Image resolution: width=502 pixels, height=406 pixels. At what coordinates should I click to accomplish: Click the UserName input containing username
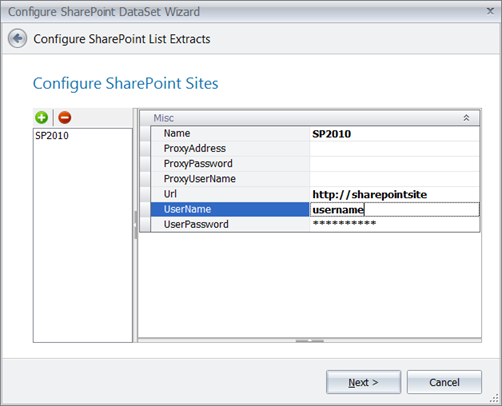click(x=394, y=209)
